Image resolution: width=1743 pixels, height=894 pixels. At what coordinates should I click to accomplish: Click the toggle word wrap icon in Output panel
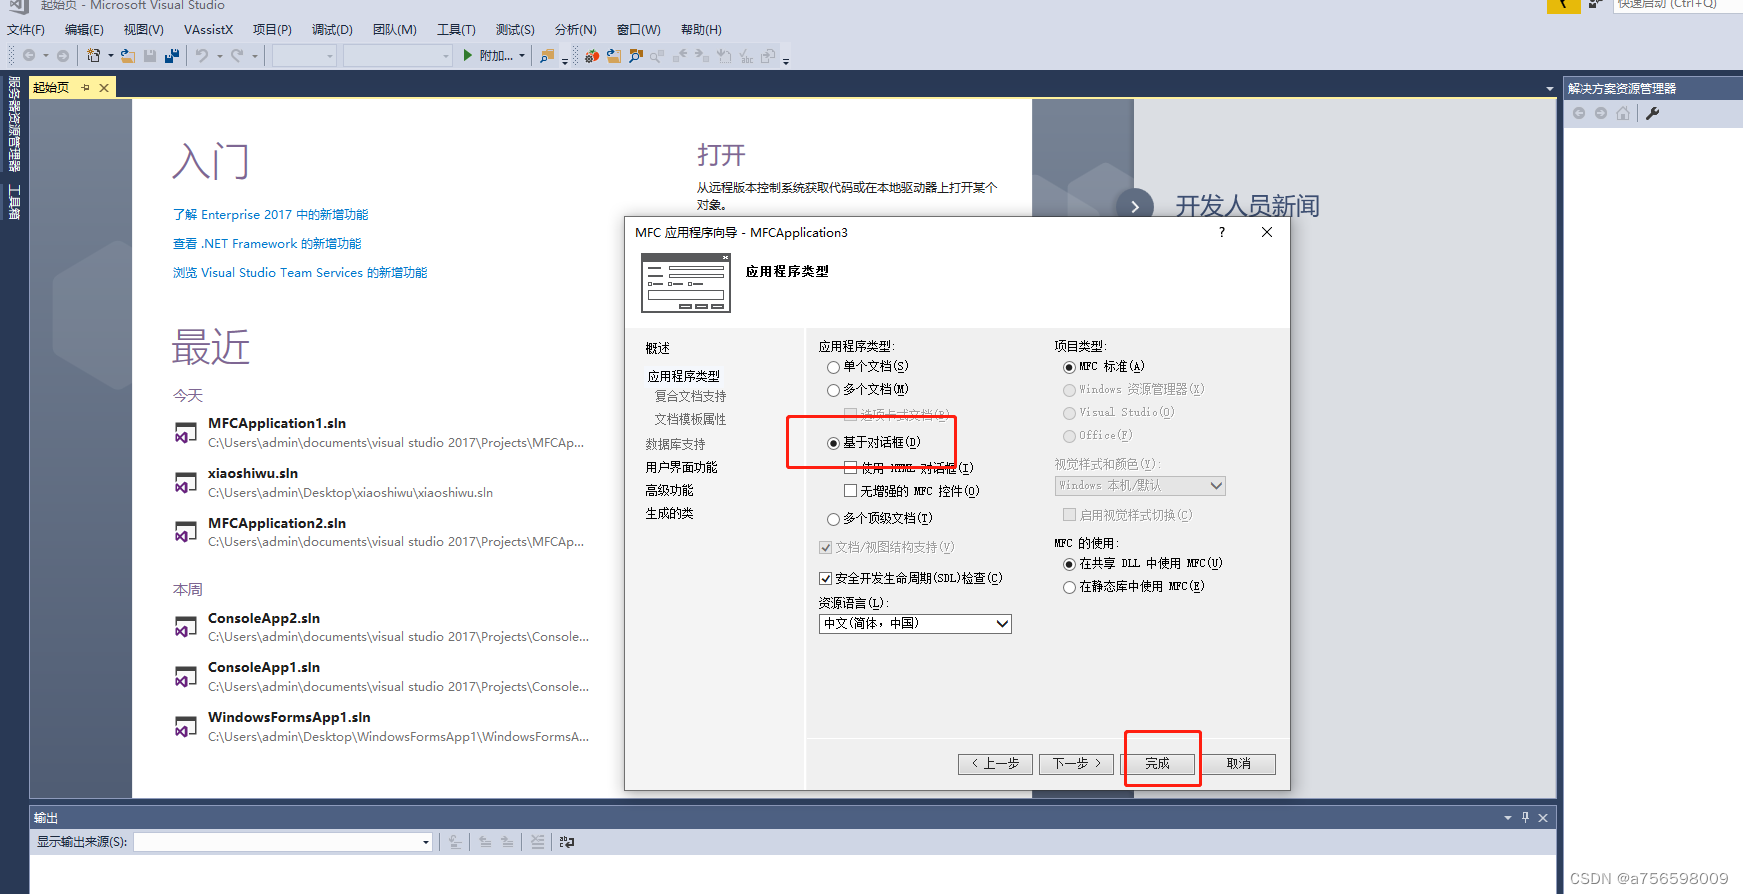[567, 842]
